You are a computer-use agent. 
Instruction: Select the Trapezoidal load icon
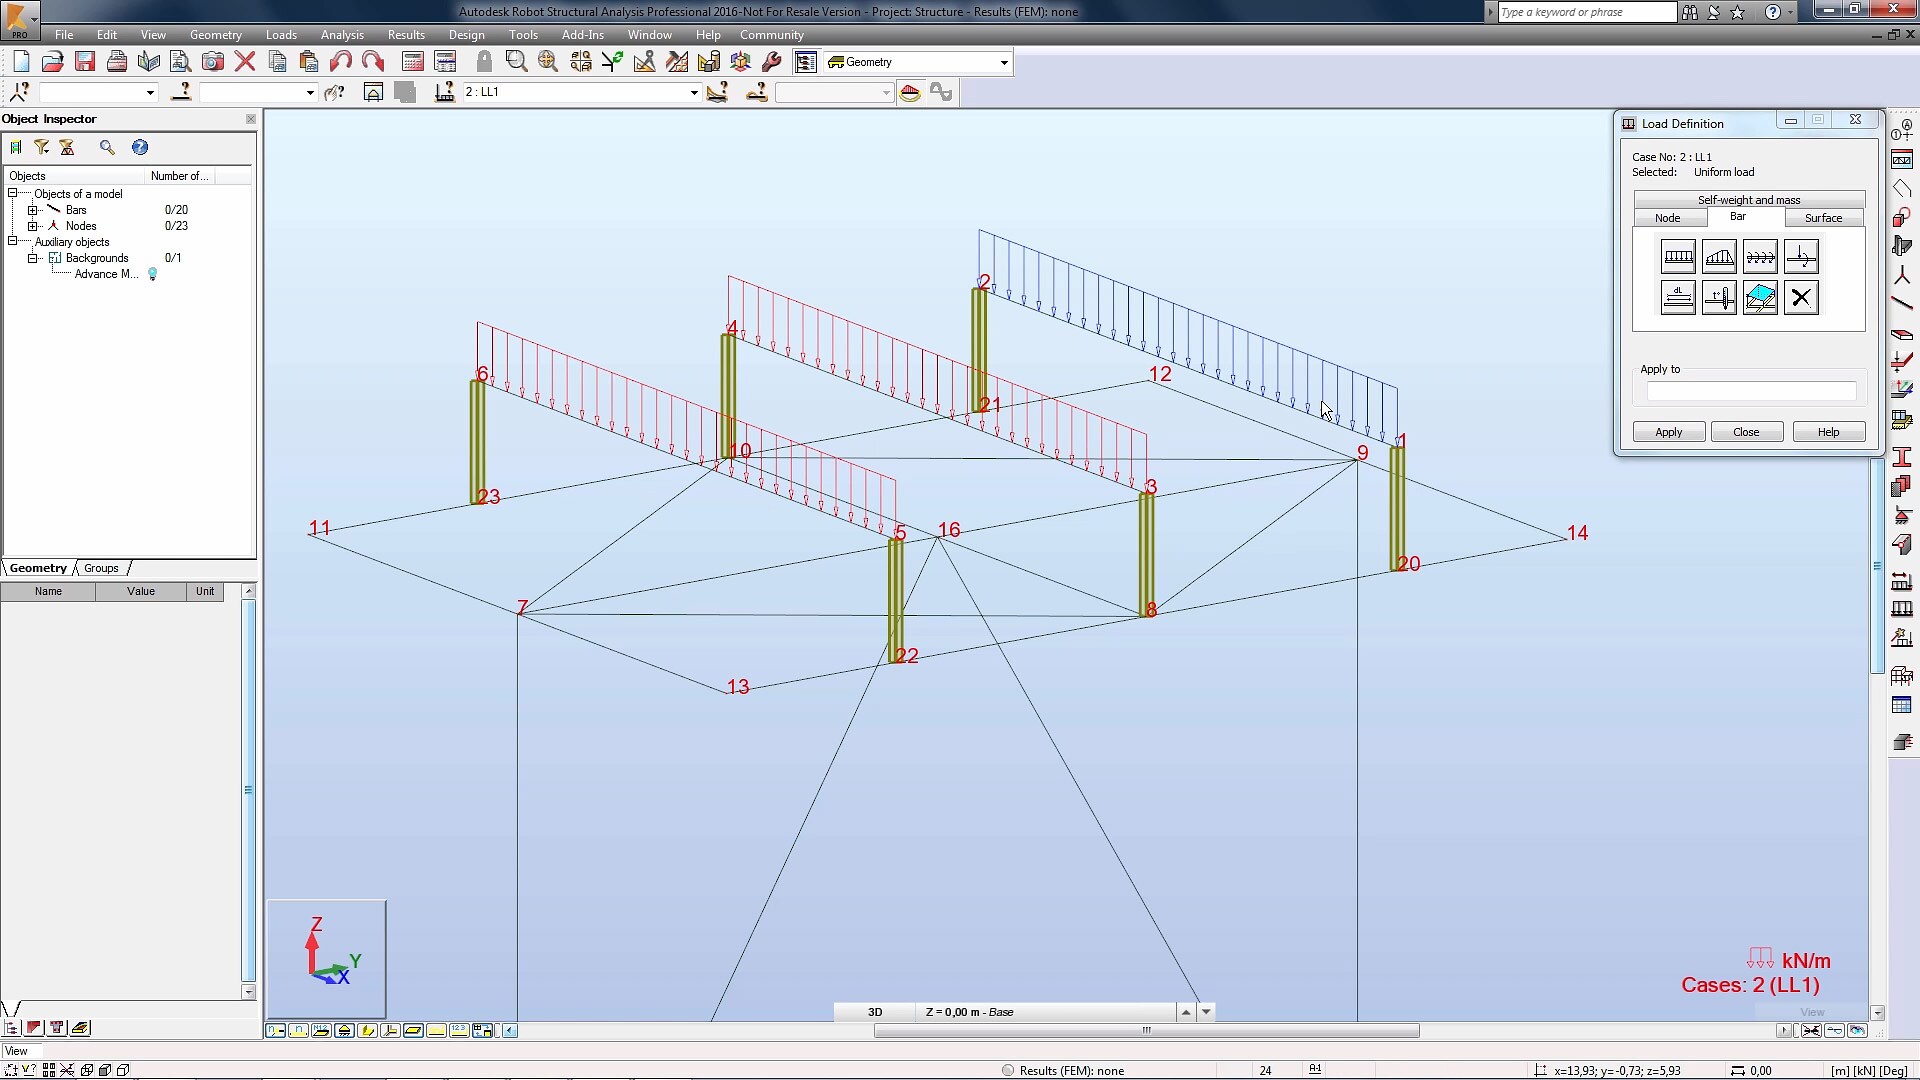1719,257
